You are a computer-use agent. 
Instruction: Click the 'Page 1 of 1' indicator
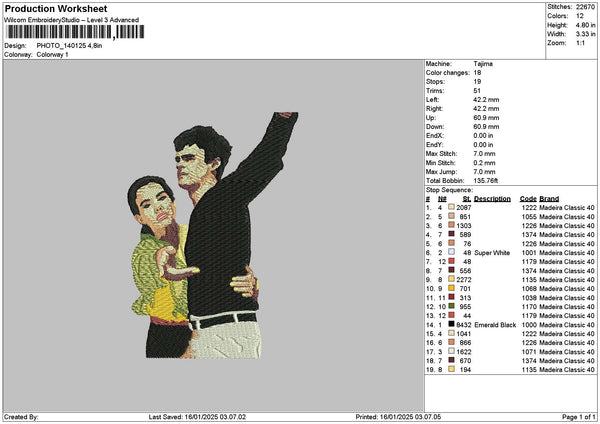pyautogui.click(x=579, y=417)
